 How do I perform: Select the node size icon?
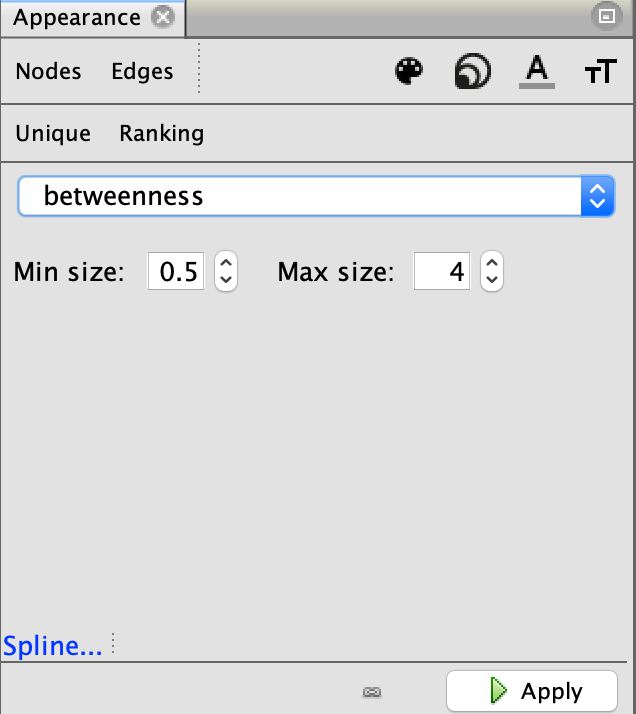pyautogui.click(x=472, y=71)
